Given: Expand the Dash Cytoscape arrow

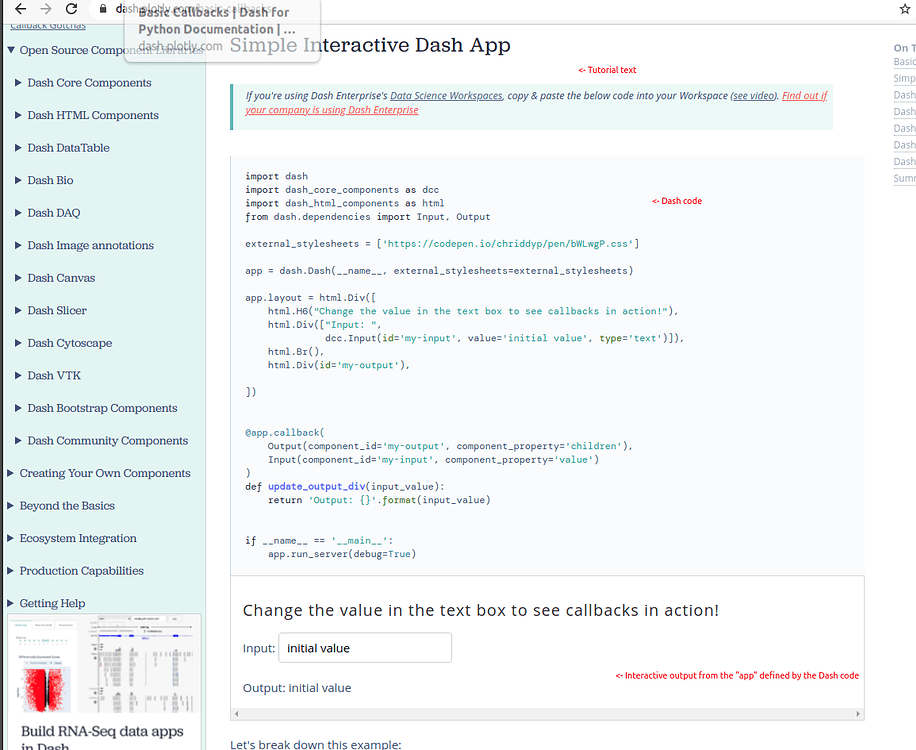Looking at the screenshot, I should (x=18, y=343).
